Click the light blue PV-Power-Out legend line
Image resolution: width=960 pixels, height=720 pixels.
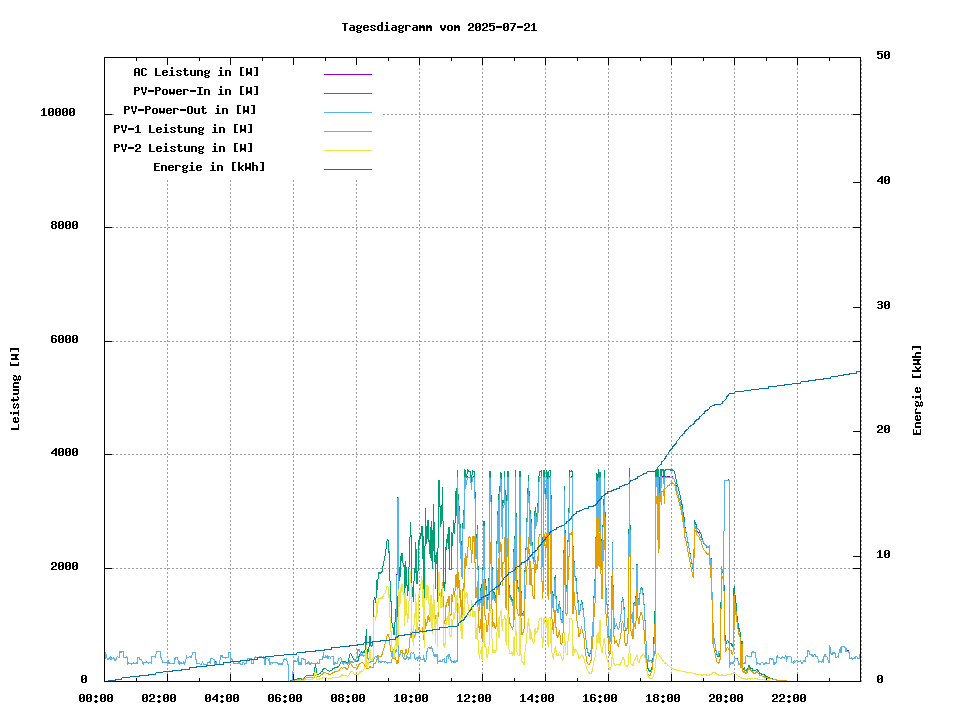(347, 112)
